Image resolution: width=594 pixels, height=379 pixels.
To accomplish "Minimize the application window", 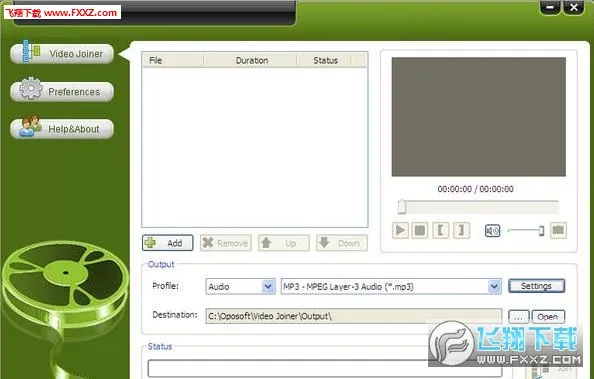I will pyautogui.click(x=550, y=7).
